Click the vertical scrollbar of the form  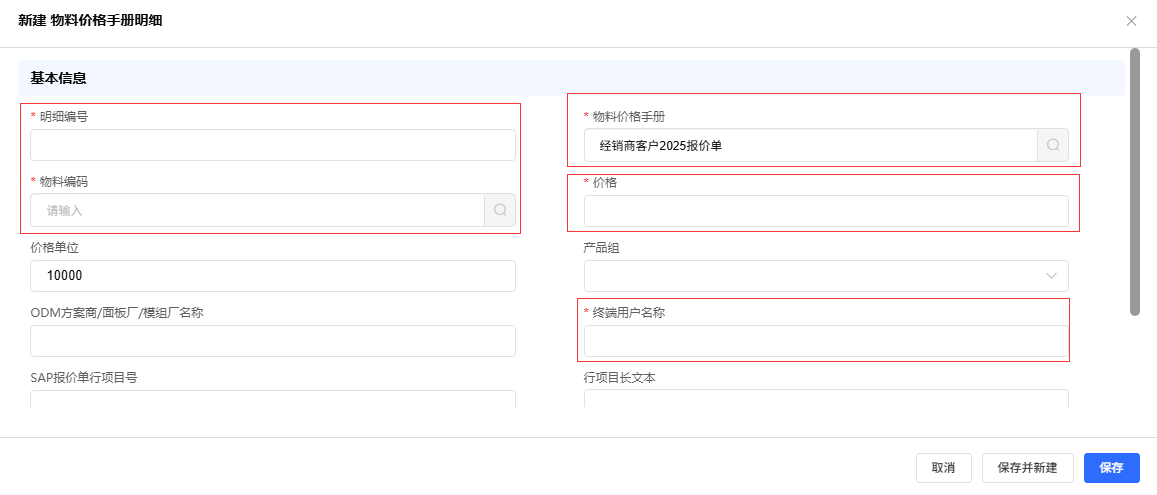1134,181
